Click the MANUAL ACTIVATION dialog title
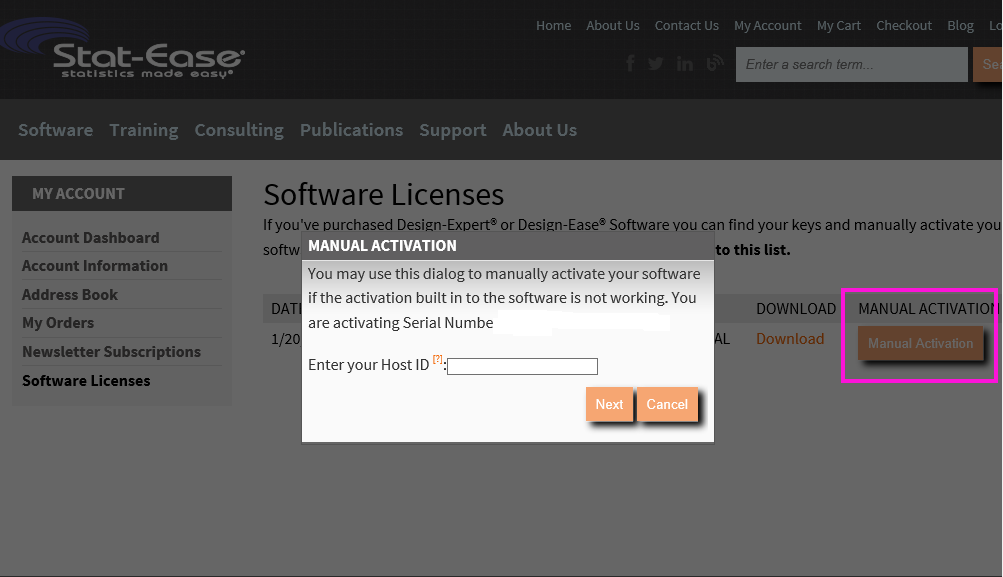Screen dimensions: 1003x577 383,246
